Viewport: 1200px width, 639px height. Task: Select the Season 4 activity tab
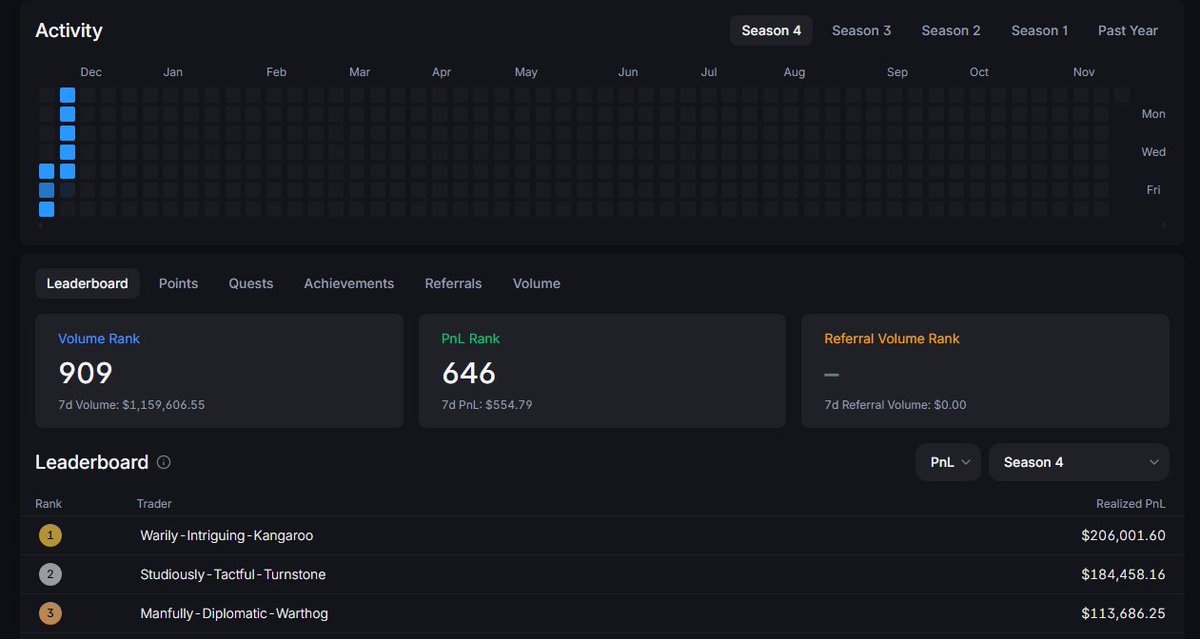pyautogui.click(x=771, y=30)
